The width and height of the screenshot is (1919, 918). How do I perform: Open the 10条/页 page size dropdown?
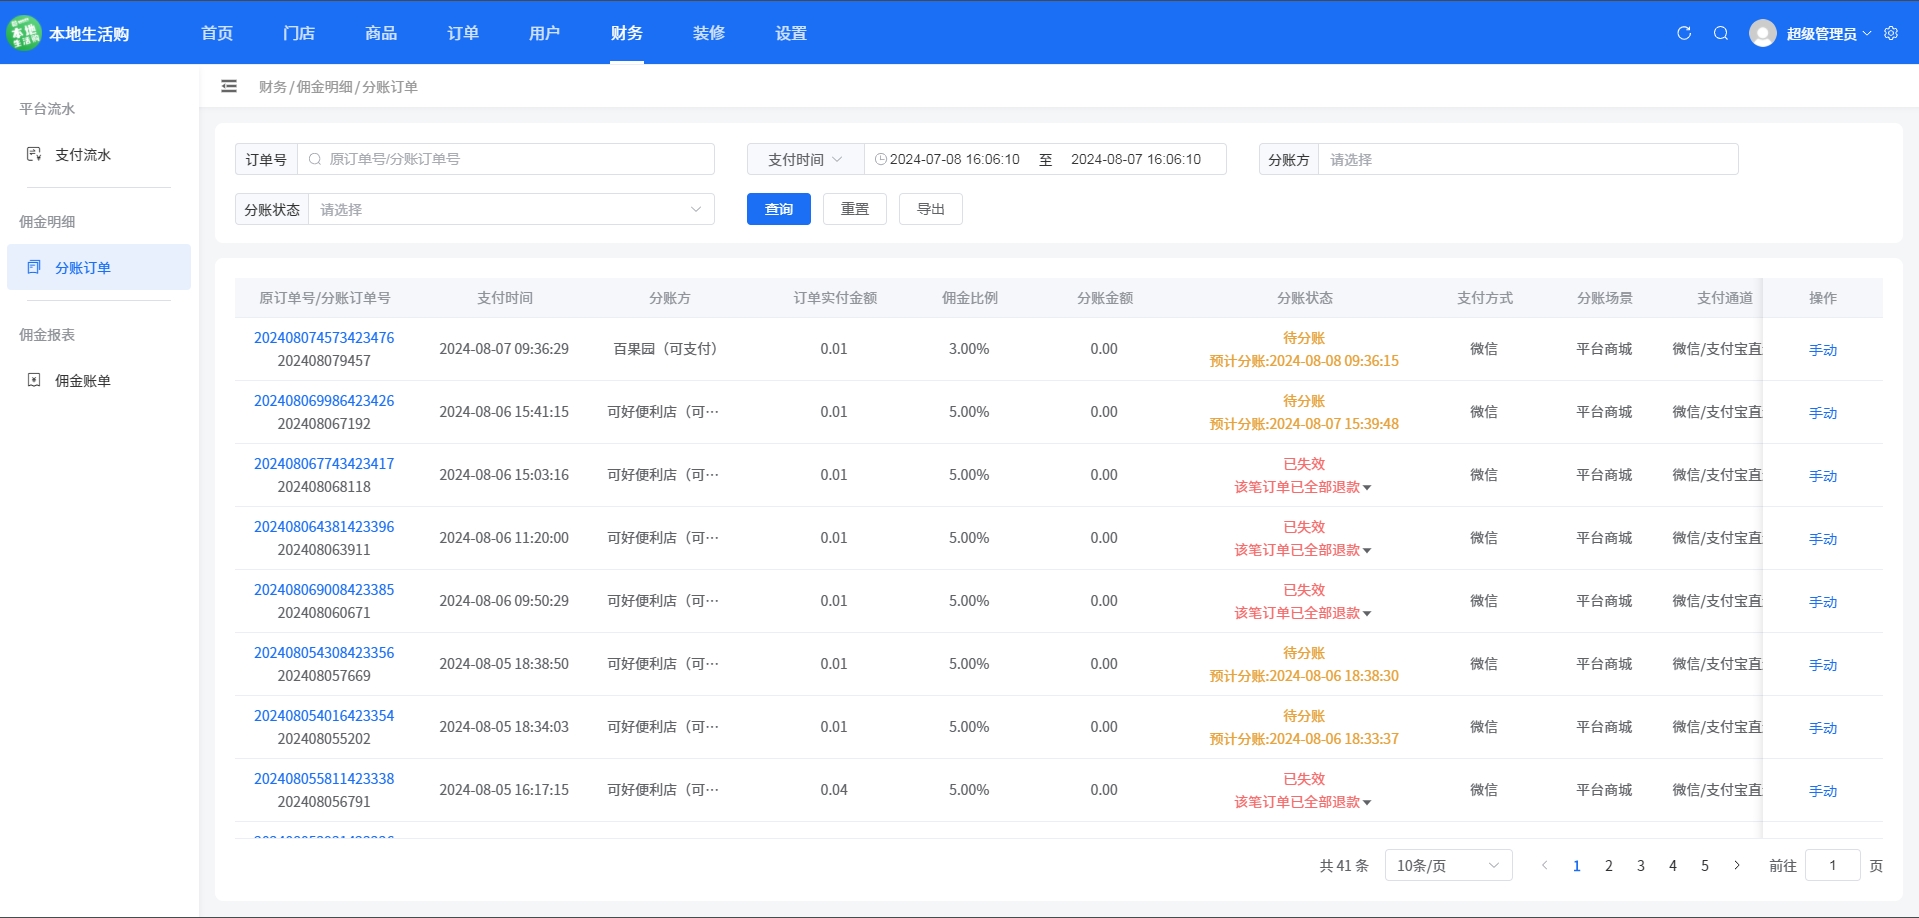pyautogui.click(x=1448, y=865)
